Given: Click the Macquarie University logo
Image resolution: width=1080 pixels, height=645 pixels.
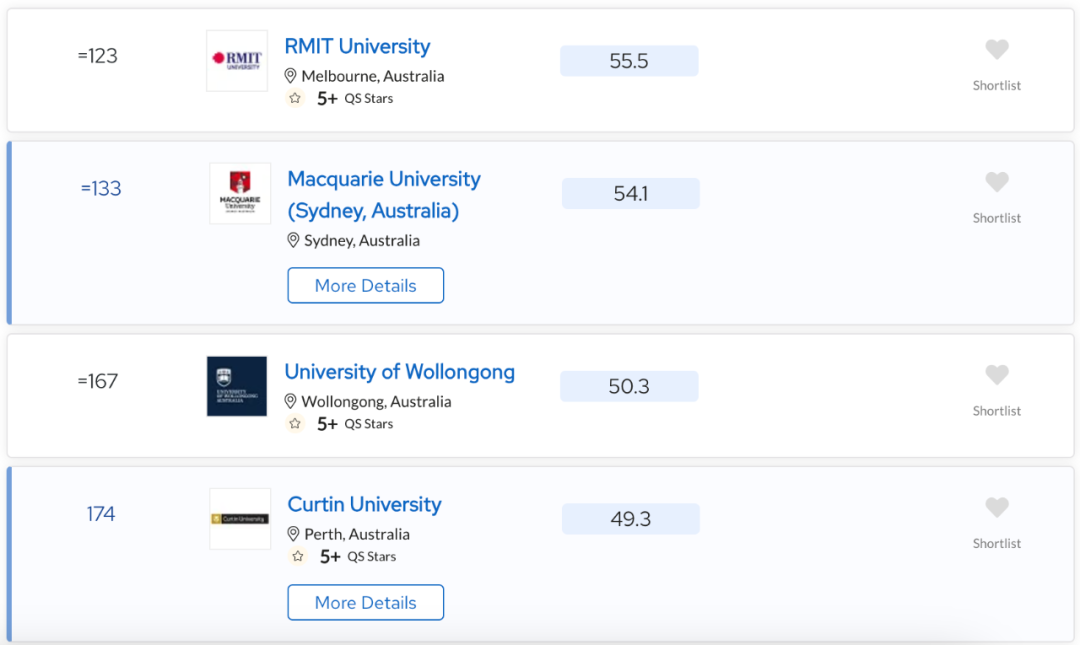Looking at the screenshot, I should coord(240,193).
